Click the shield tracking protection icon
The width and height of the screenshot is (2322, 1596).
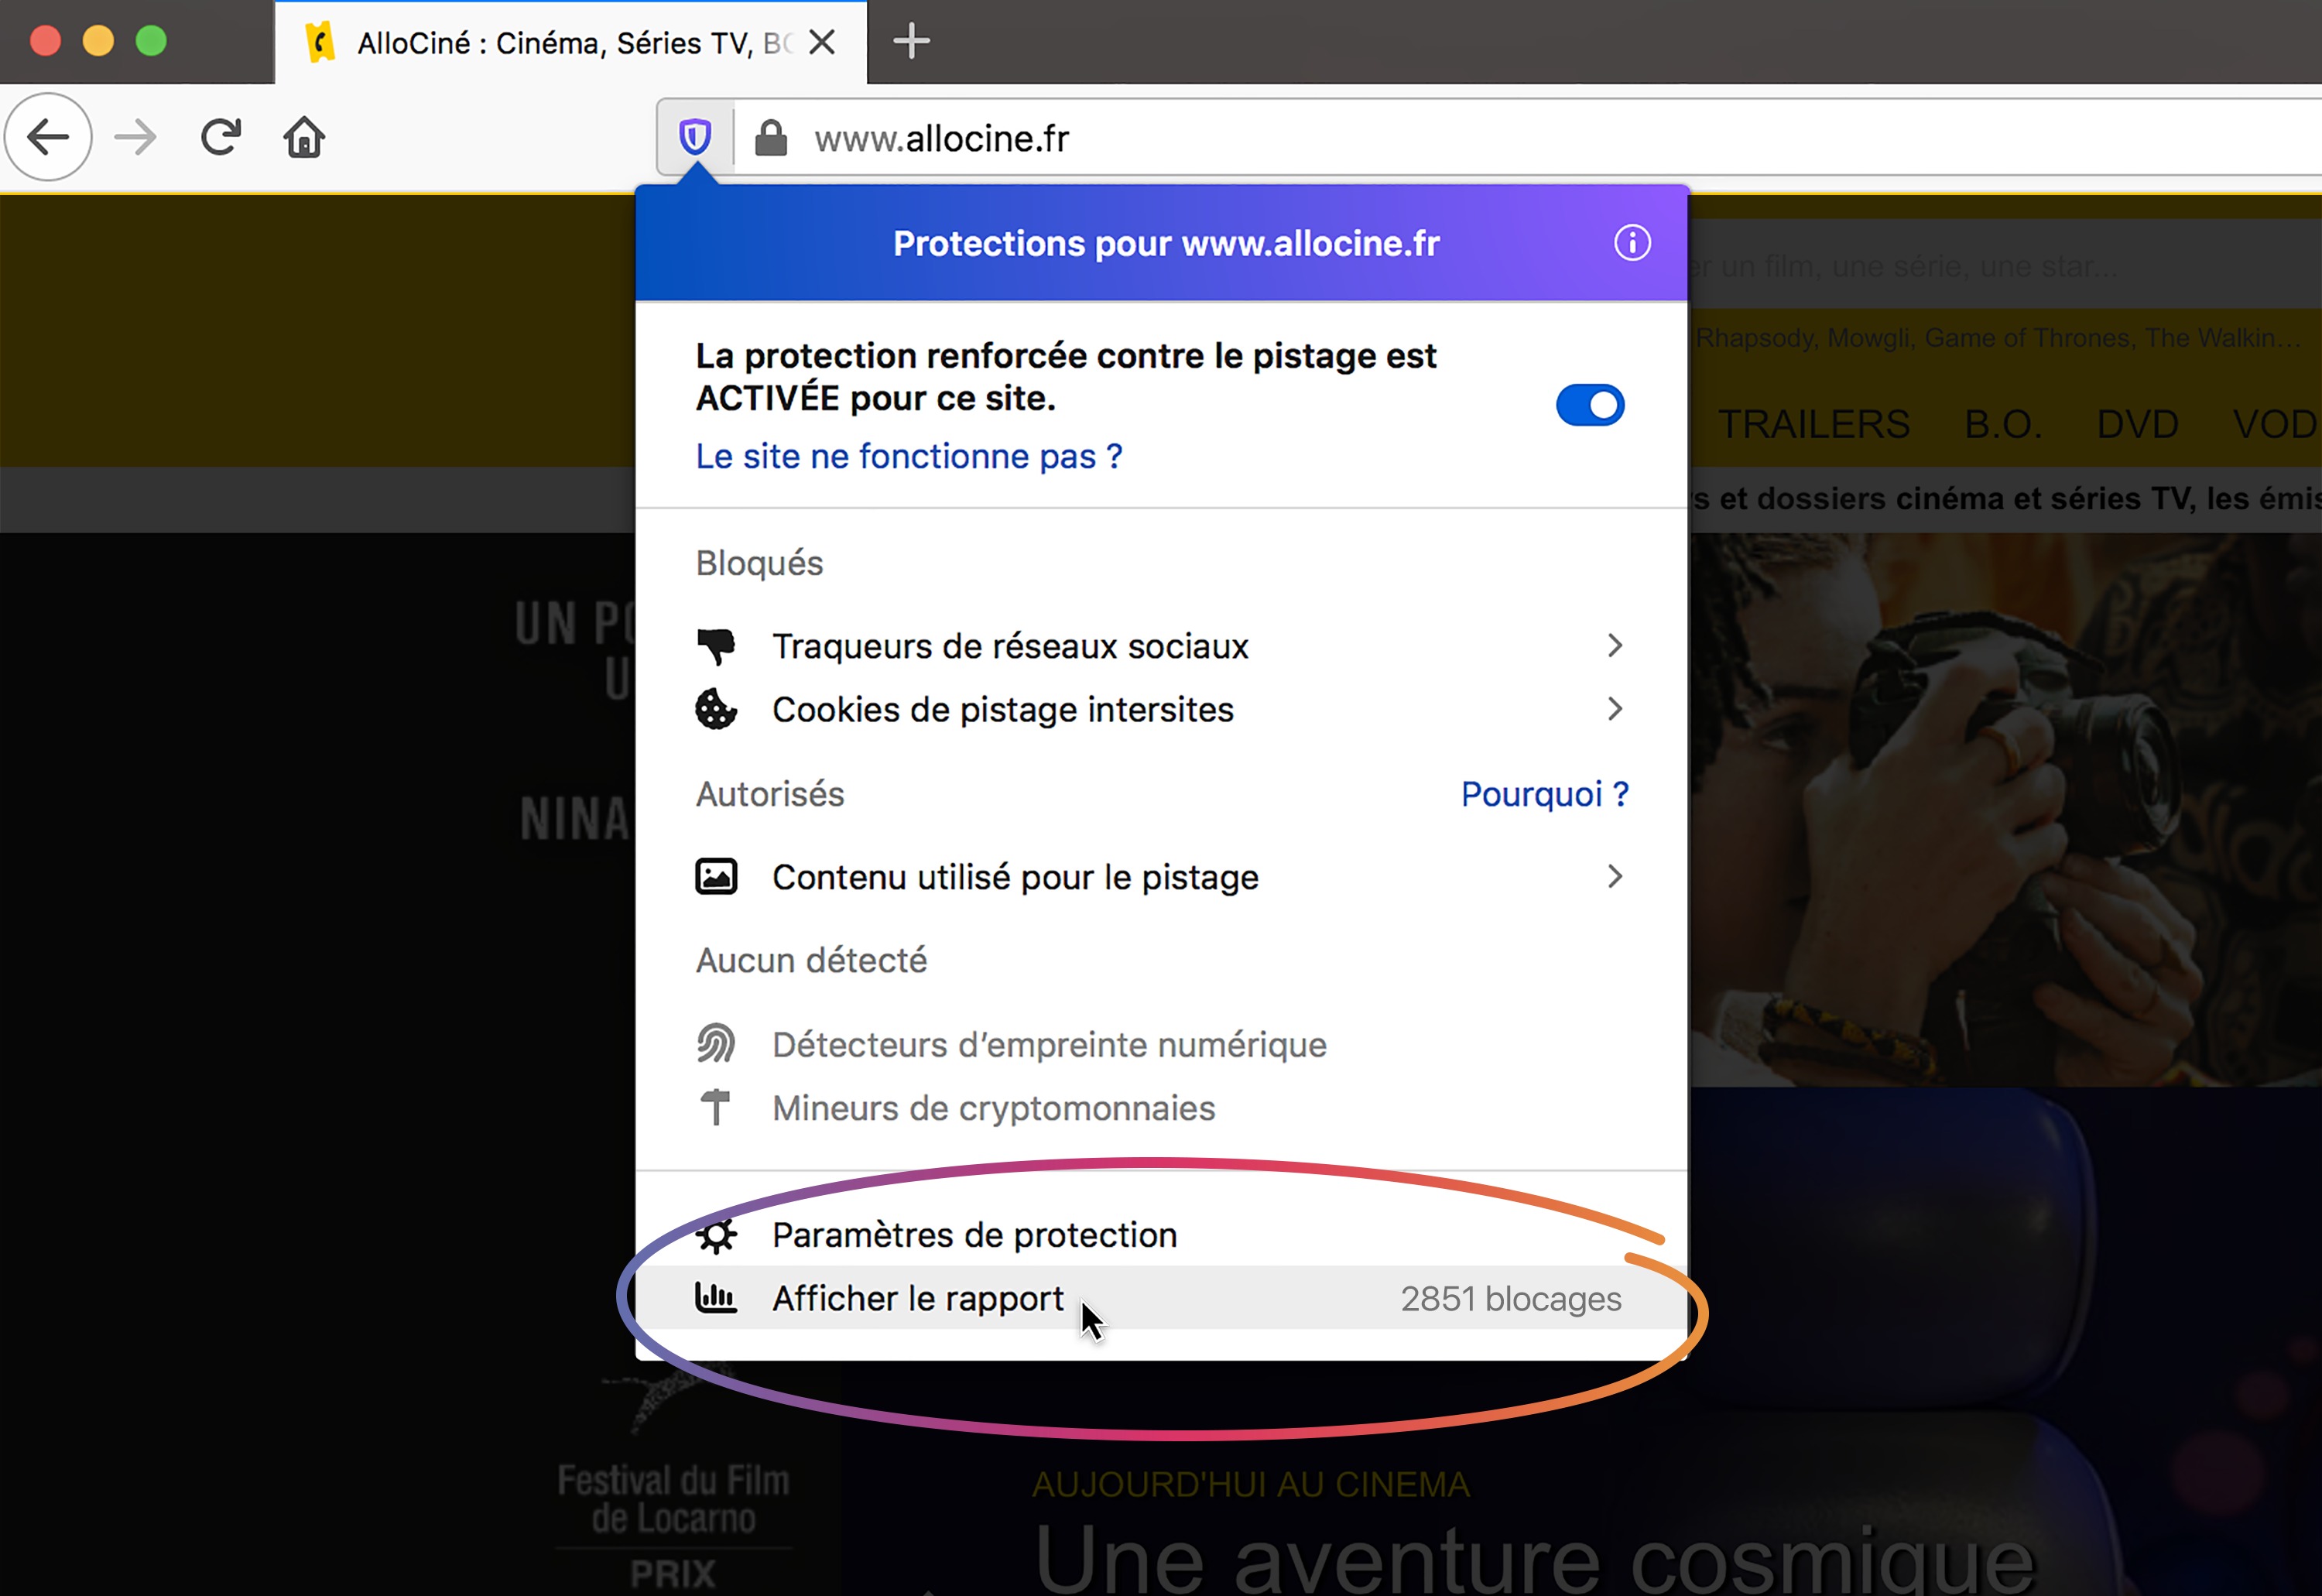(x=695, y=137)
